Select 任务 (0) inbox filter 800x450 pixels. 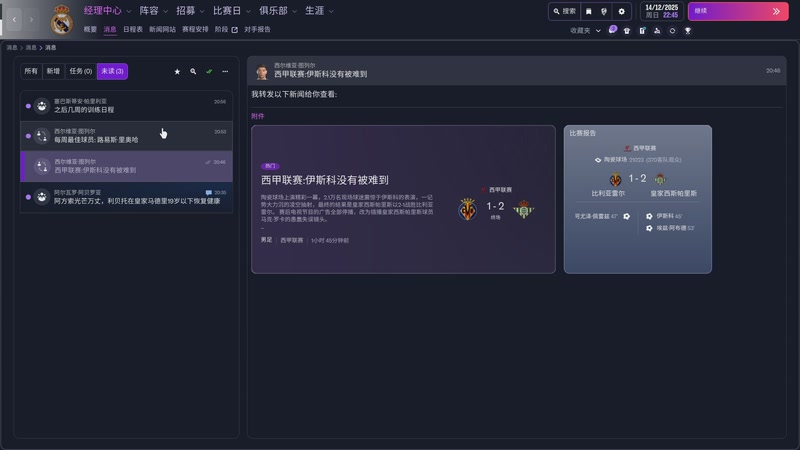81,71
